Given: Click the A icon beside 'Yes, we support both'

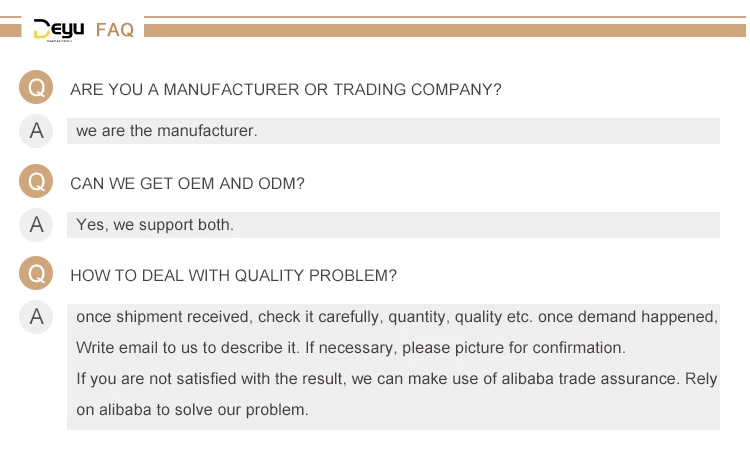Looking at the screenshot, I should 36,224.
